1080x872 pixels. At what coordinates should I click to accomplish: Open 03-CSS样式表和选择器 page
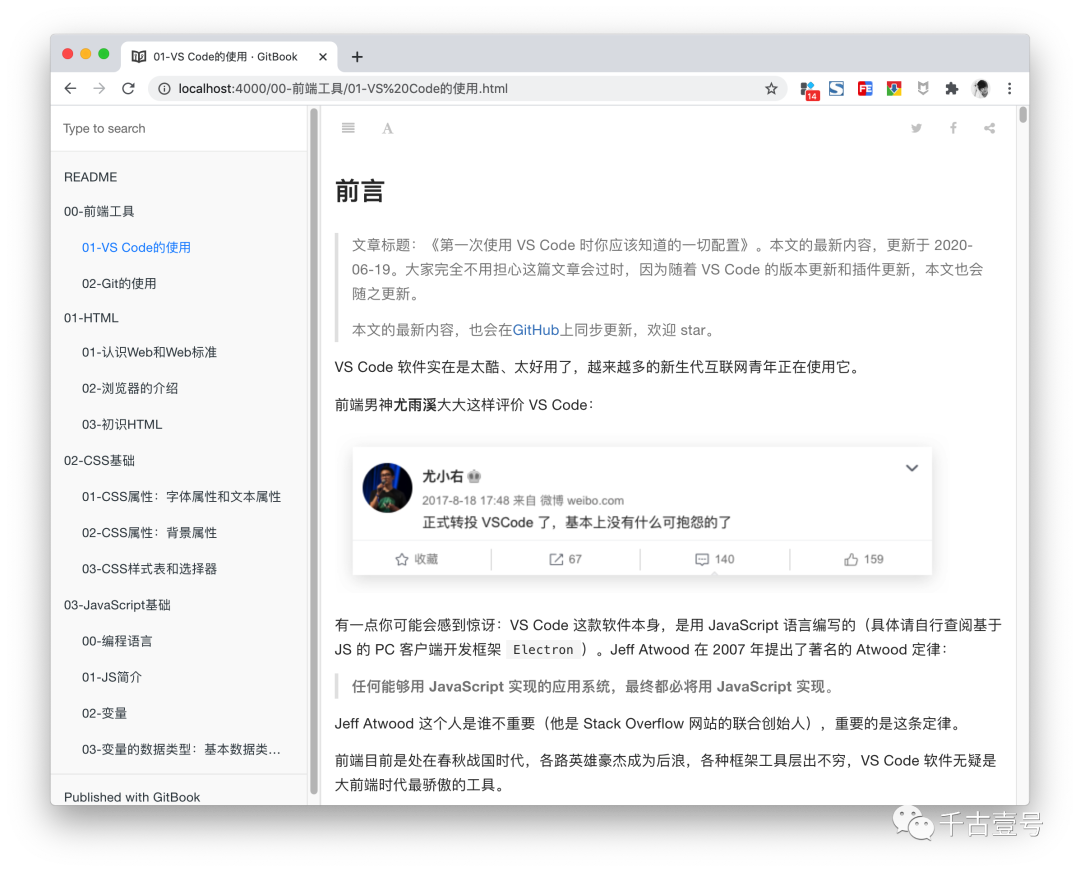149,568
